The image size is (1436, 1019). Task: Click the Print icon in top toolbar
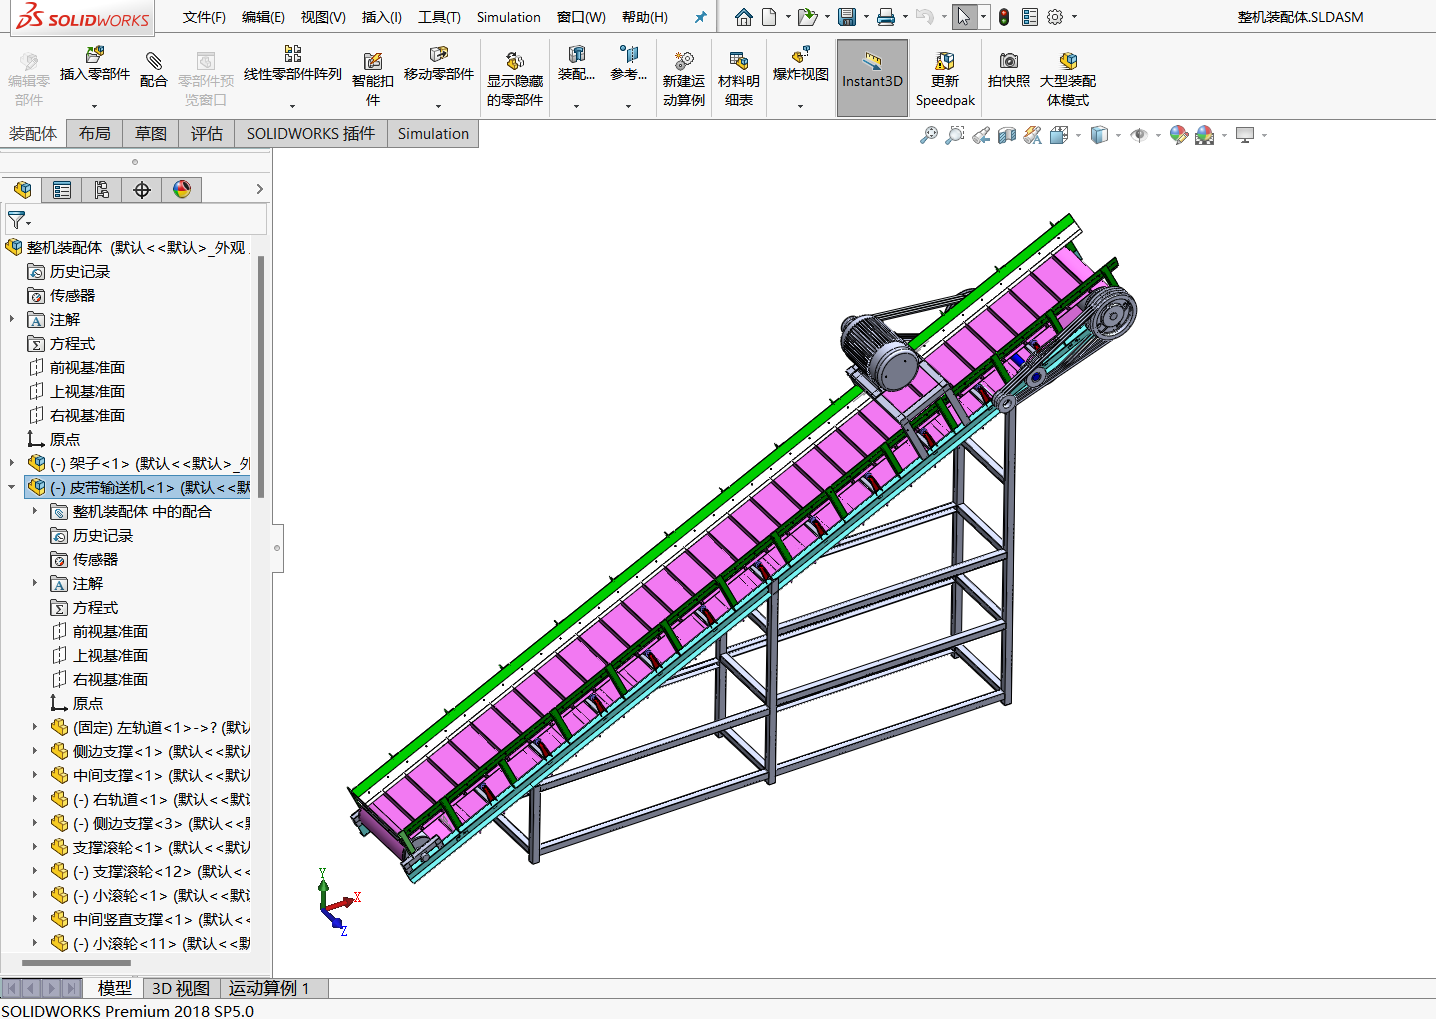click(886, 17)
